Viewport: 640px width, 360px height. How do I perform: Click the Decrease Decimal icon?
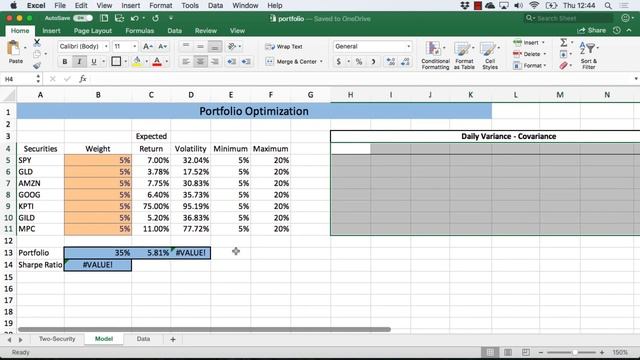(x=405, y=62)
